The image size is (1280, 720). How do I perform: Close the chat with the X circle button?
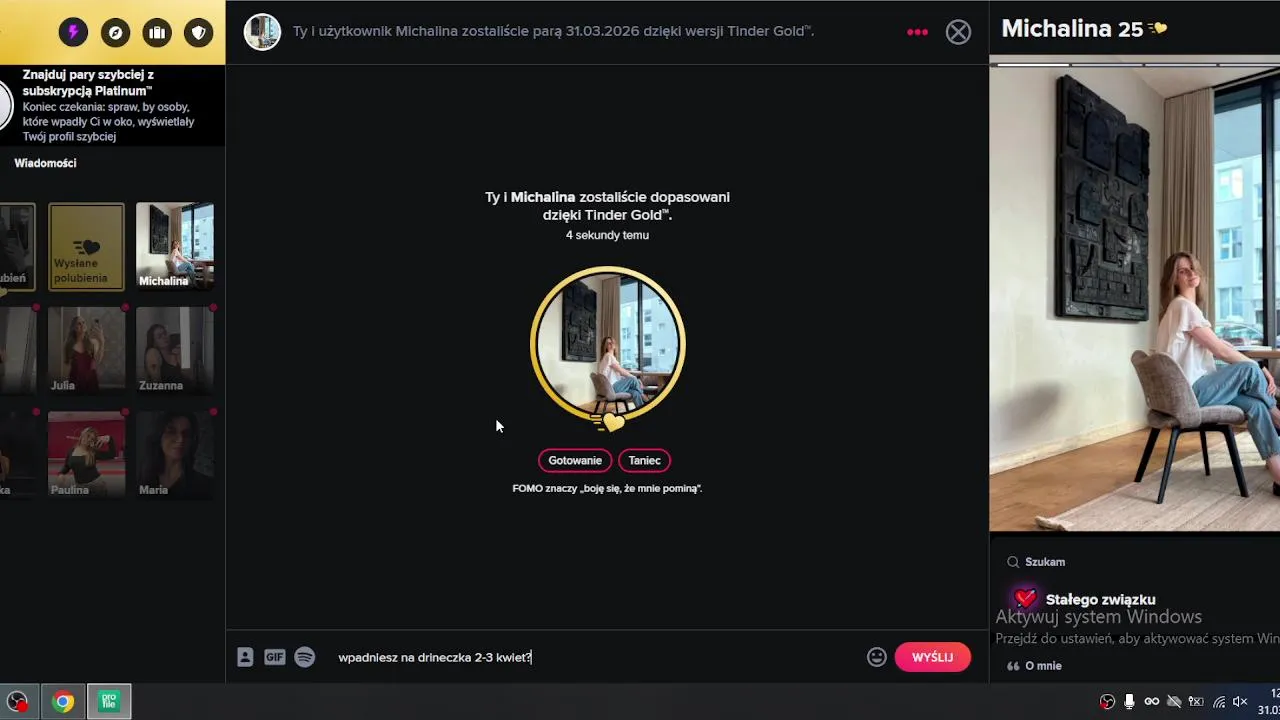coord(958,32)
